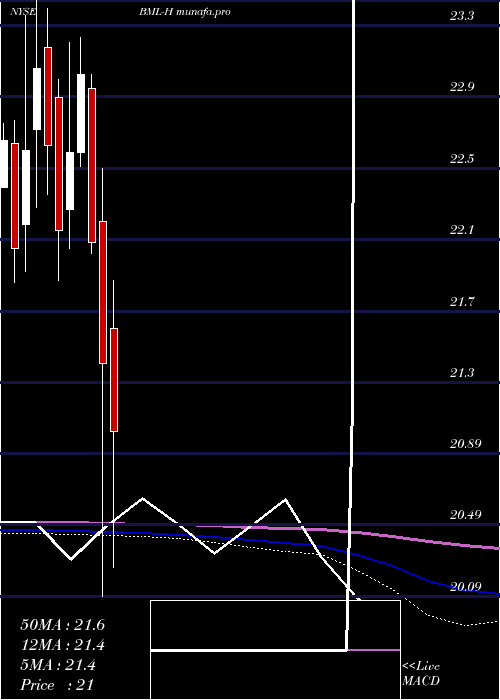Select the 22.5 price axis label
500x700 pixels.
point(462,159)
